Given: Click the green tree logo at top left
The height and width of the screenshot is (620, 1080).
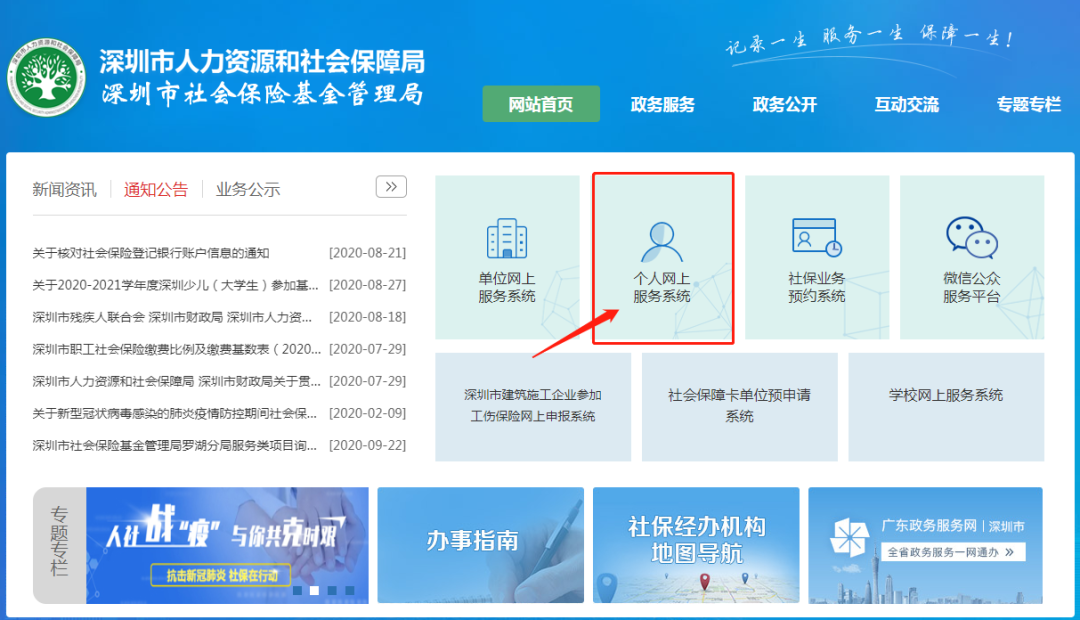Looking at the screenshot, I should pyautogui.click(x=46, y=79).
